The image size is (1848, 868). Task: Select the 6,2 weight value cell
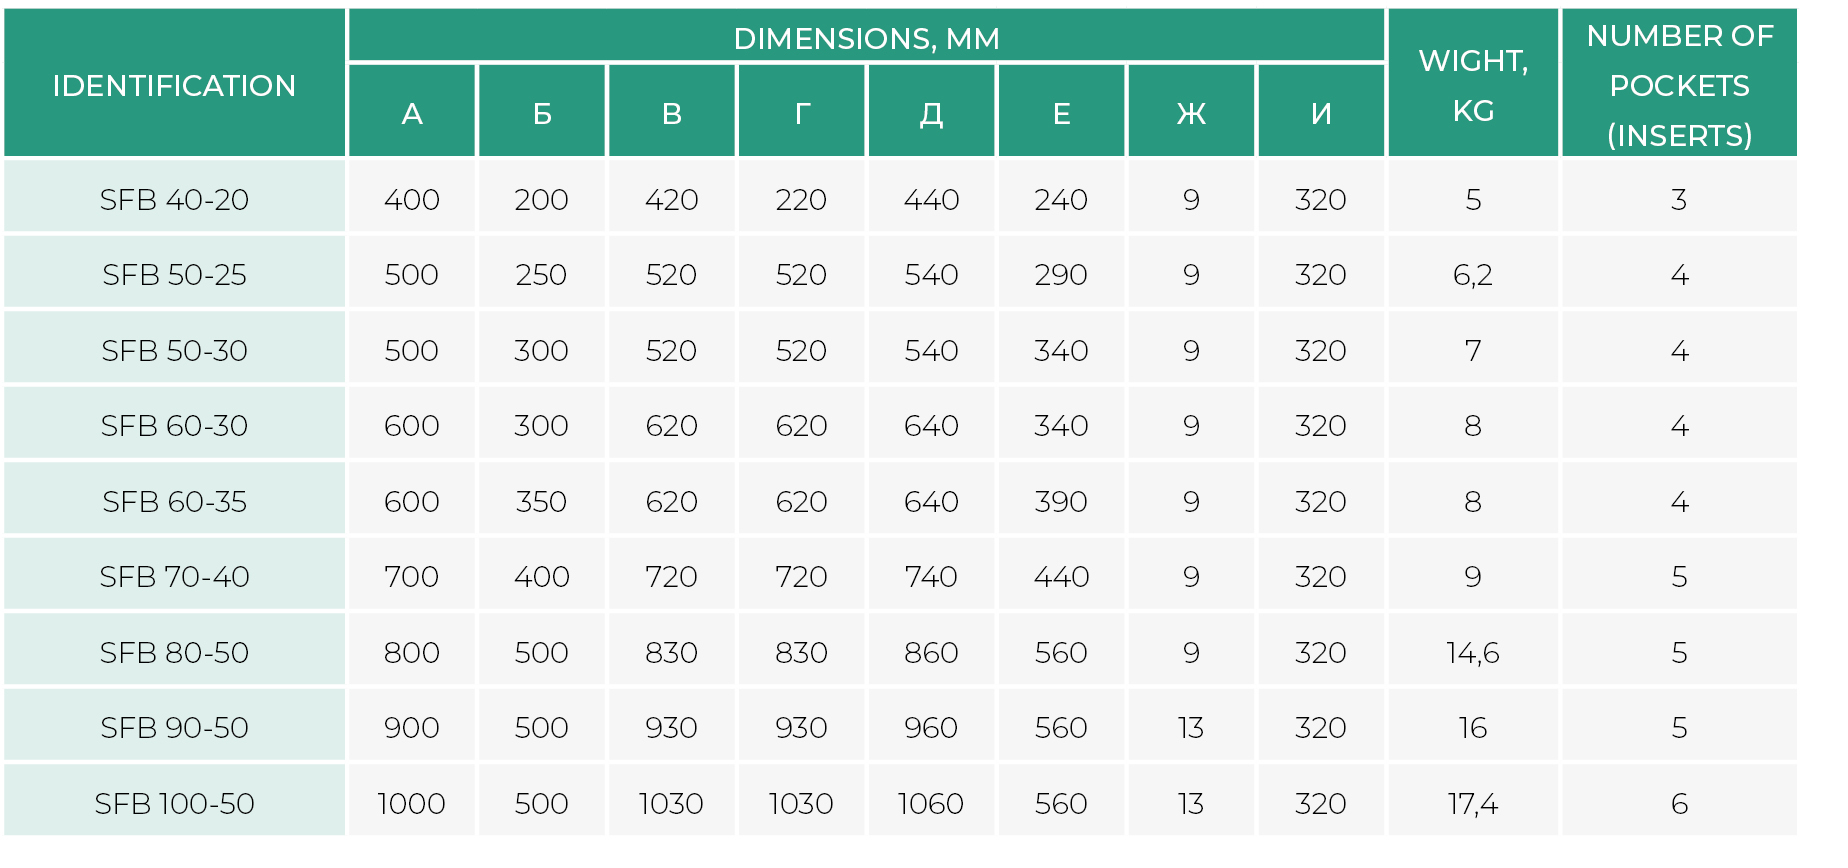(1473, 275)
